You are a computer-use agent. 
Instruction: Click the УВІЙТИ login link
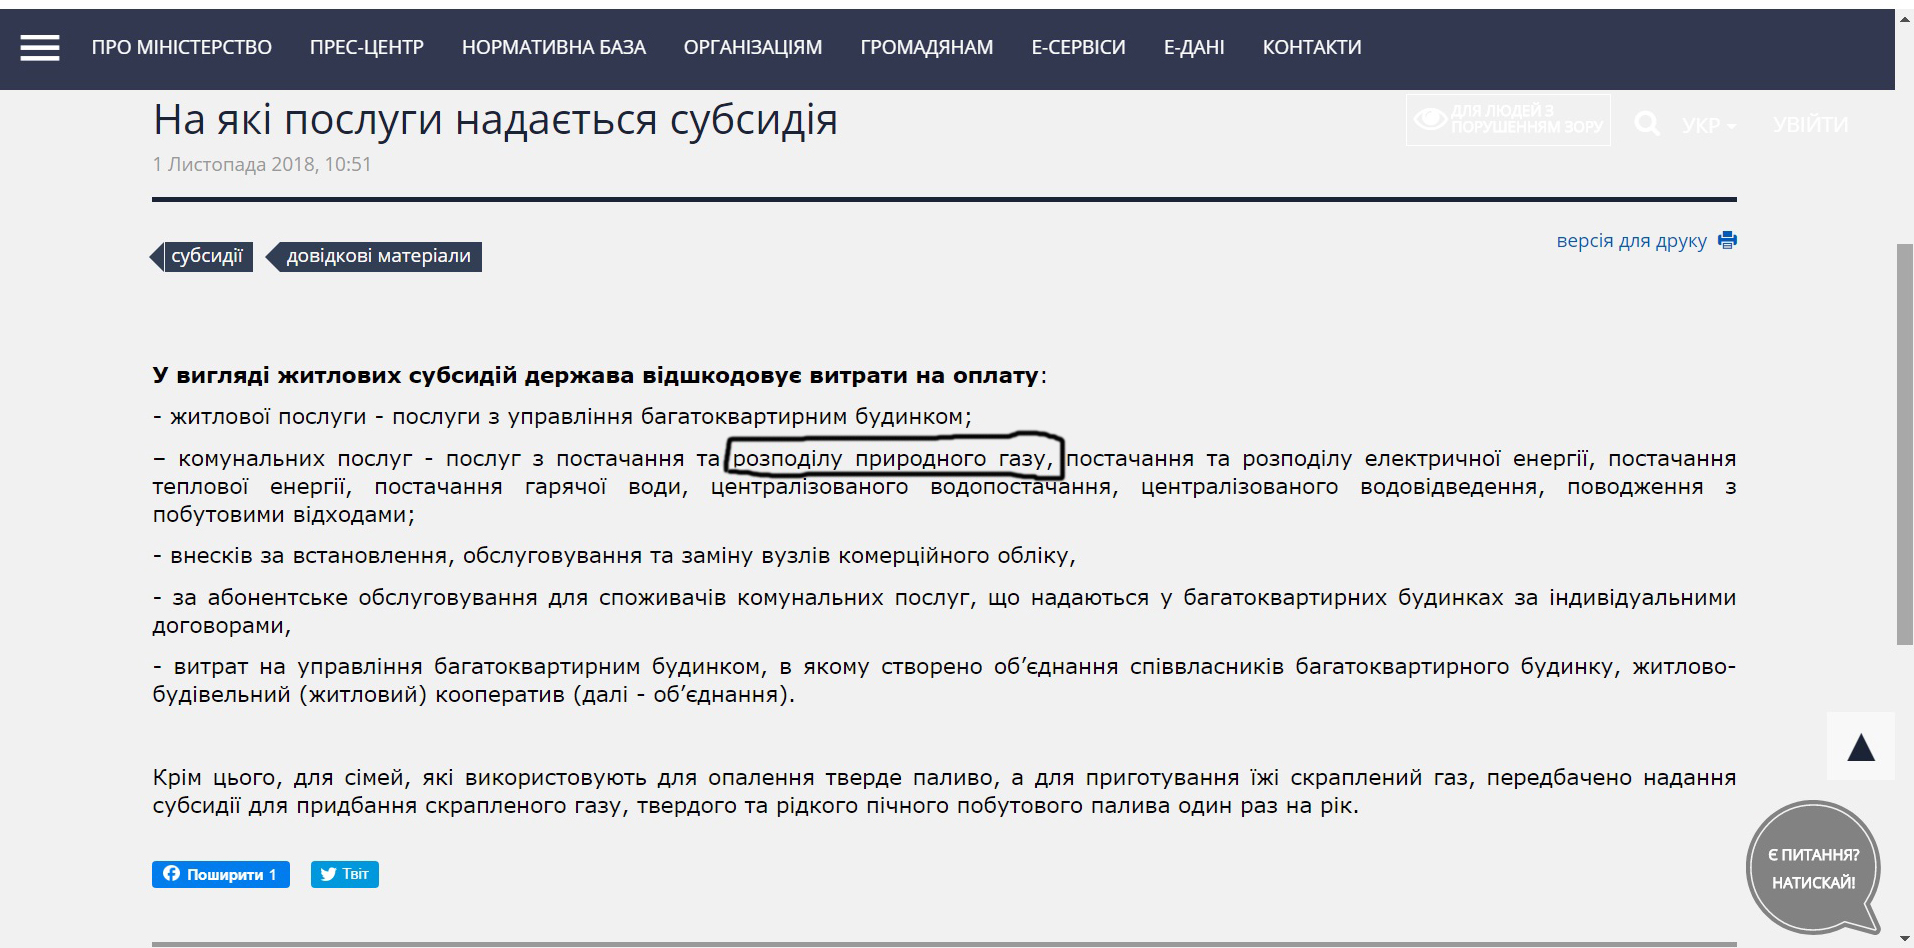1810,125
